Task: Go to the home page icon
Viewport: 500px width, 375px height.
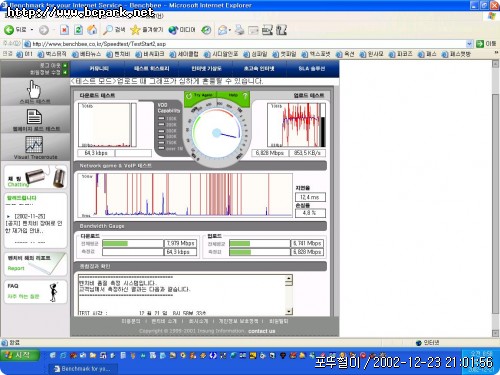Action: coord(92,30)
